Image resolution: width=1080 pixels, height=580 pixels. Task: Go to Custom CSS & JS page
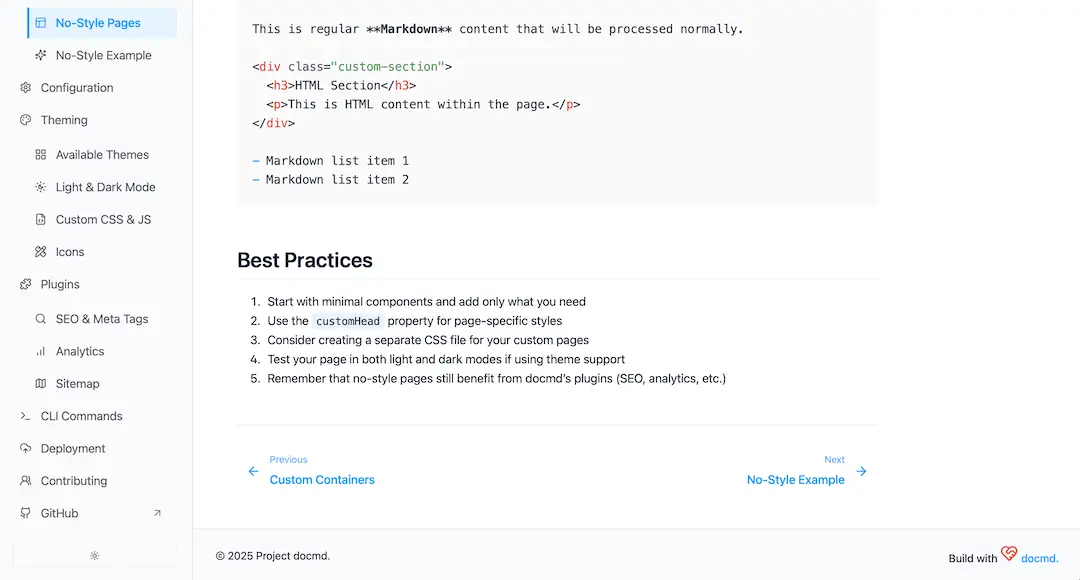pyautogui.click(x=102, y=219)
